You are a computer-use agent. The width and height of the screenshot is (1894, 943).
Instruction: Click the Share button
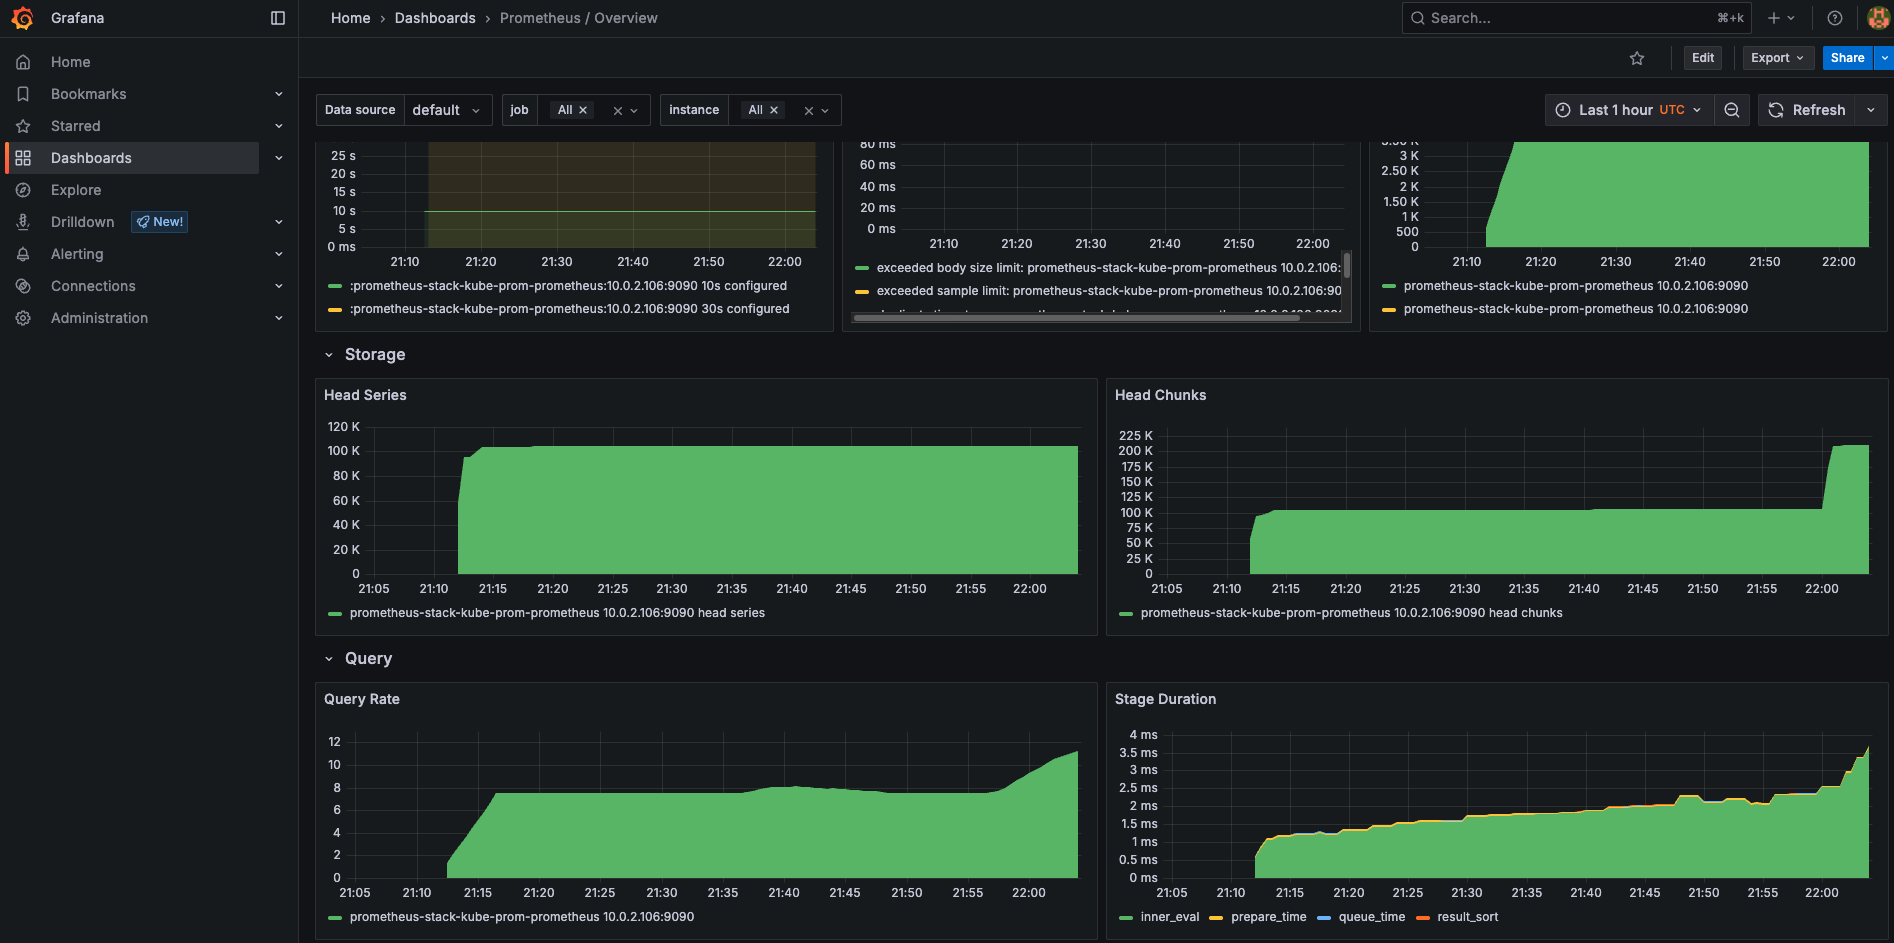[1848, 58]
